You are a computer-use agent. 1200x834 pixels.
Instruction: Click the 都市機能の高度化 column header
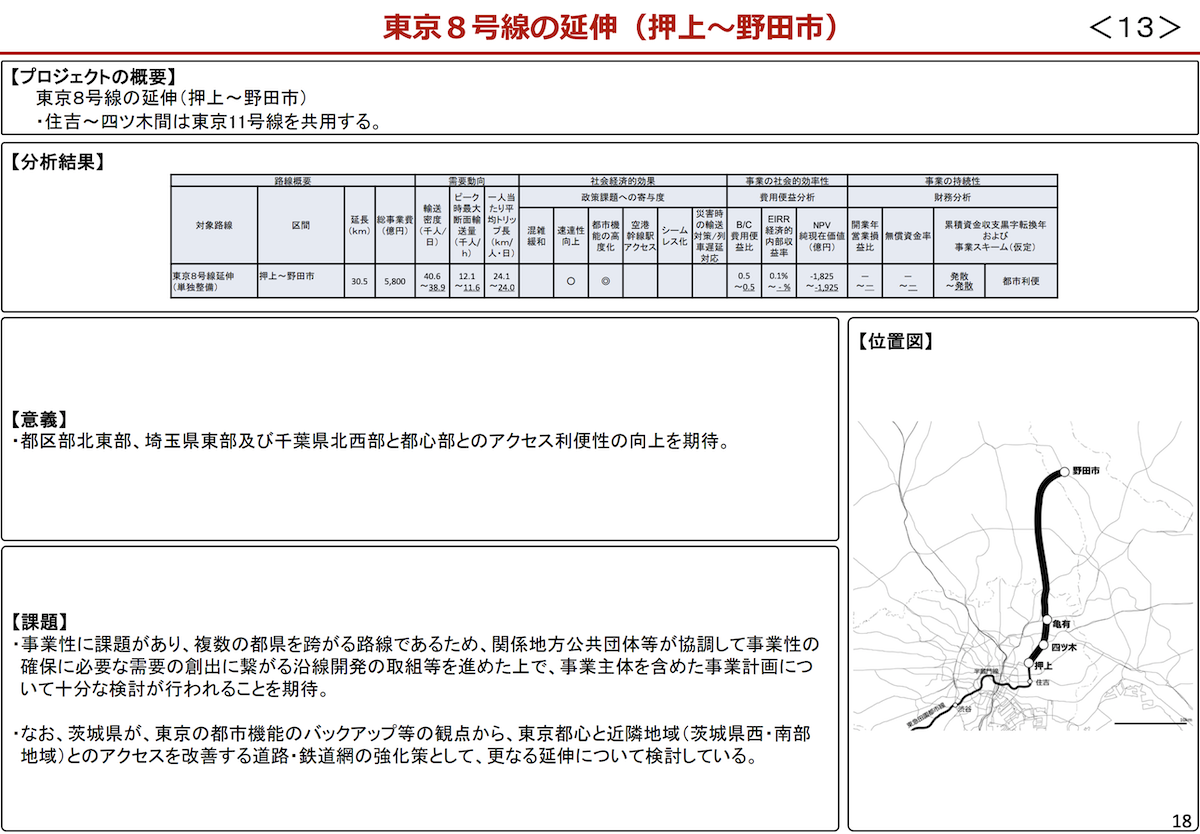[605, 236]
